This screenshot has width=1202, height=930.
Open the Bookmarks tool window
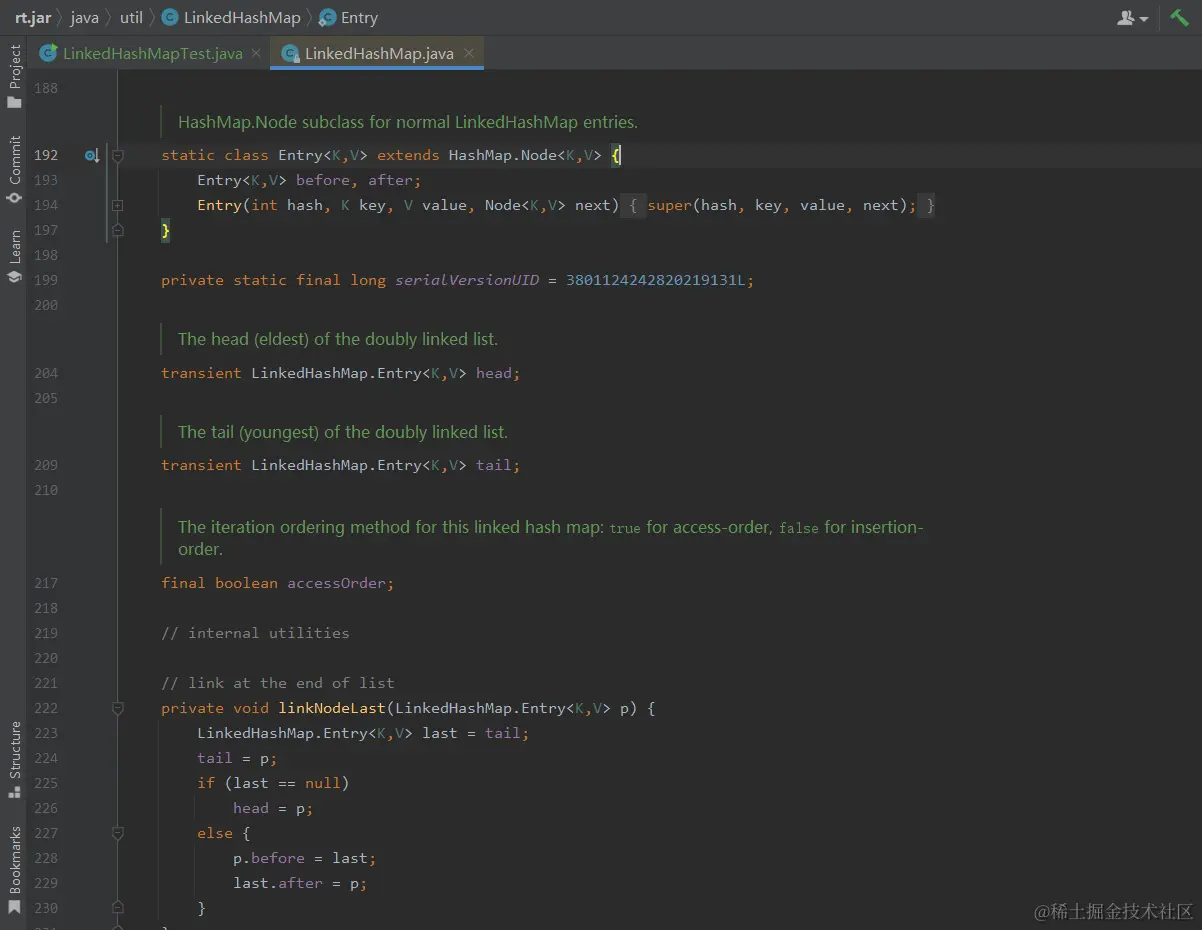point(14,870)
